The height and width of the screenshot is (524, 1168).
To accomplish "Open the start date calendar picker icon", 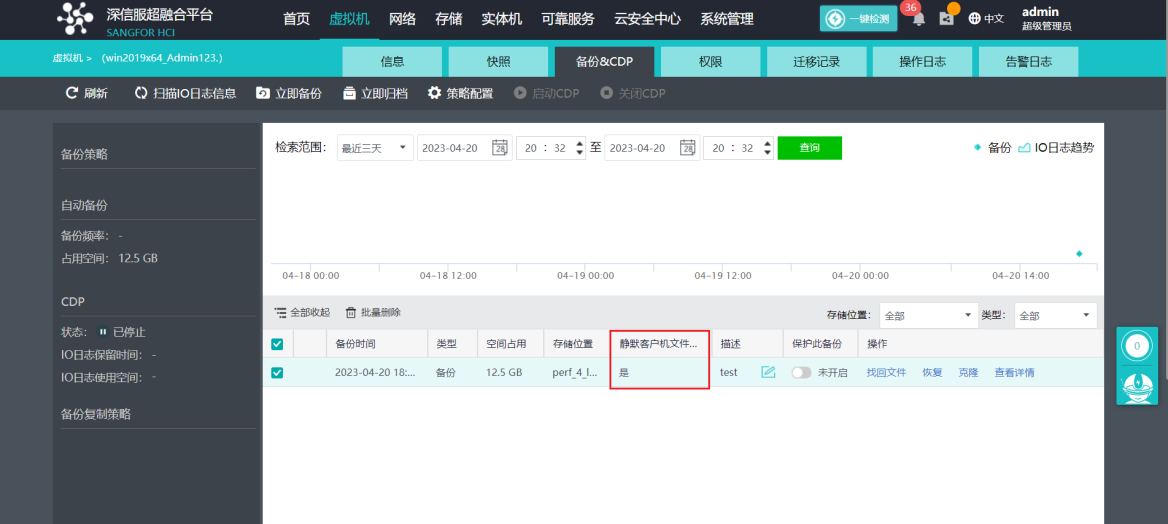I will point(499,148).
